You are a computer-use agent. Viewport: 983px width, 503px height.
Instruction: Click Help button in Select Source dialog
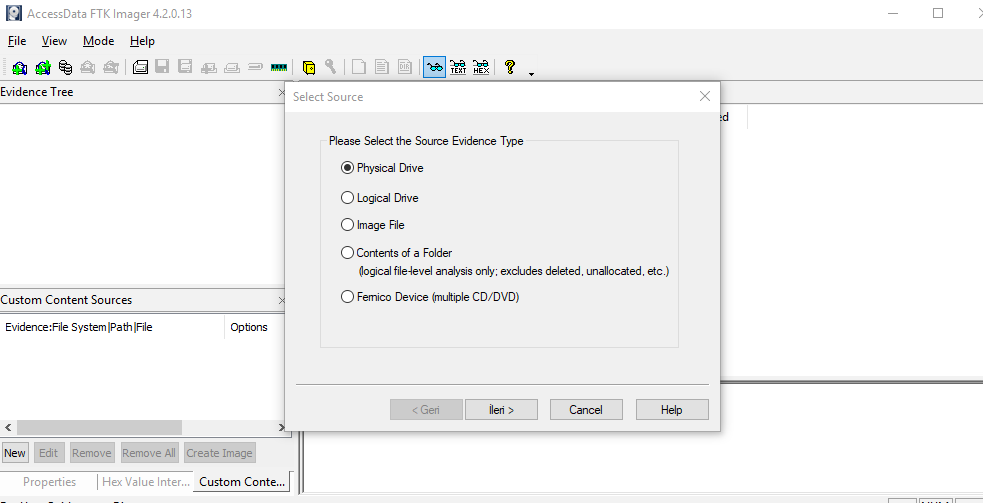671,410
